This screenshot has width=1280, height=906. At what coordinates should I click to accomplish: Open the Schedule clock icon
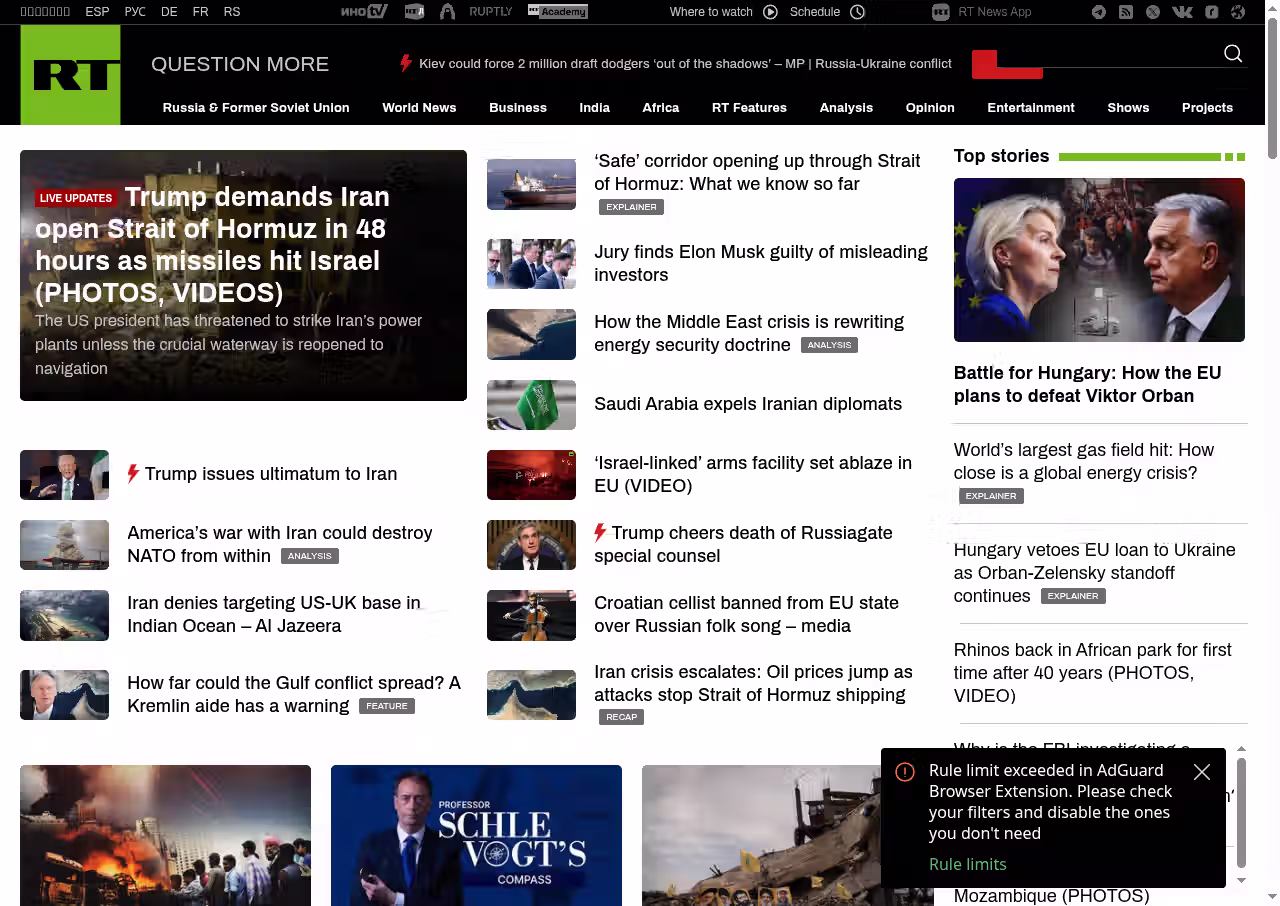click(857, 12)
